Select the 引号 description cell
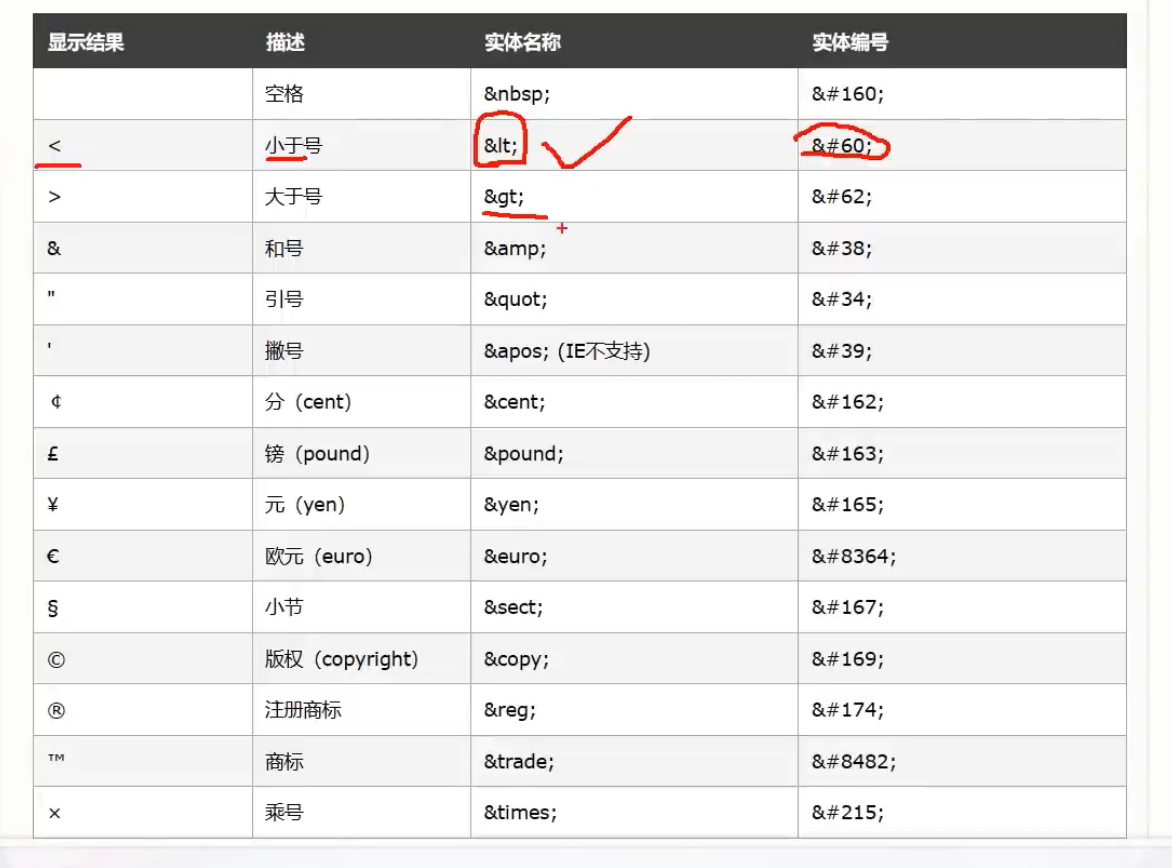 tap(284, 299)
